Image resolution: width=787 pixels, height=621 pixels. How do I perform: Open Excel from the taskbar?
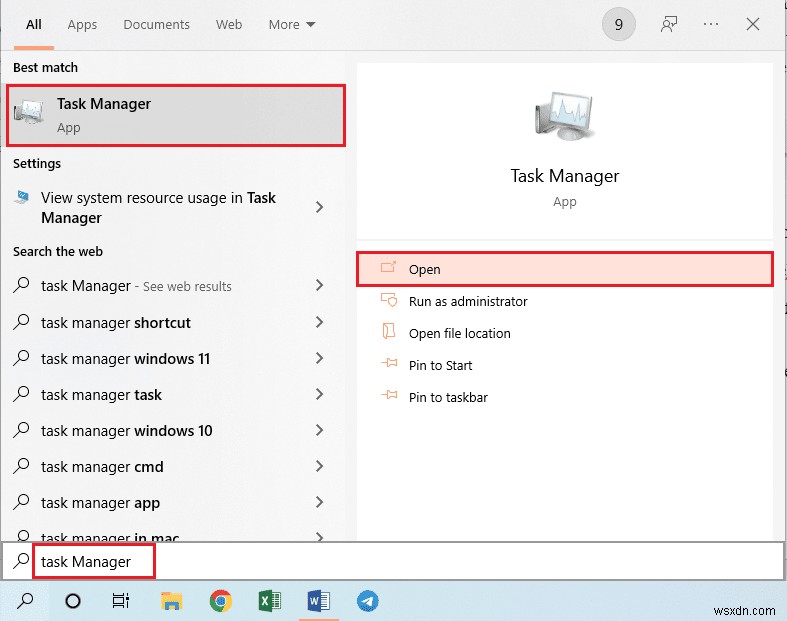click(270, 601)
